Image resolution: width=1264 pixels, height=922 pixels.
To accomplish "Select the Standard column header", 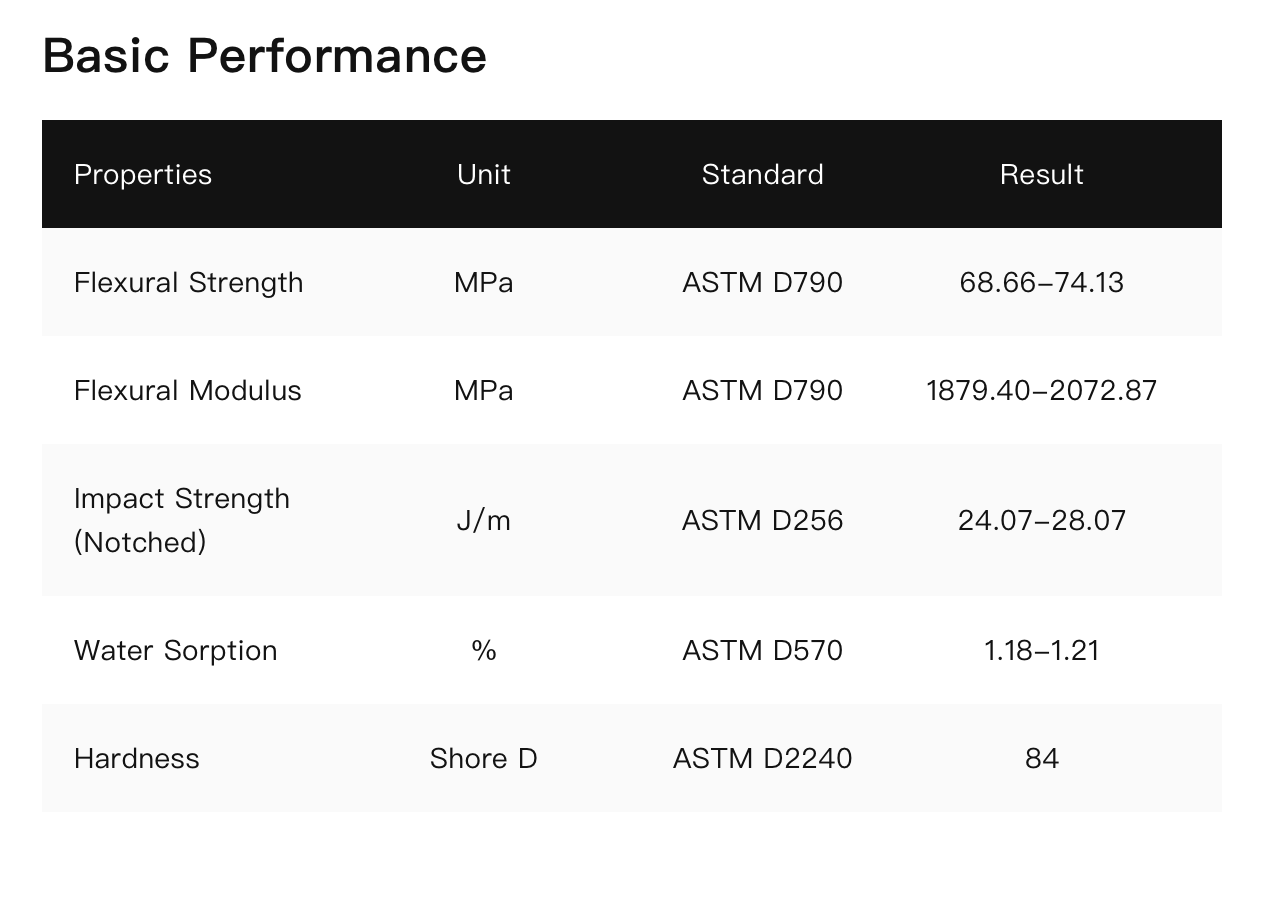I will pos(762,175).
